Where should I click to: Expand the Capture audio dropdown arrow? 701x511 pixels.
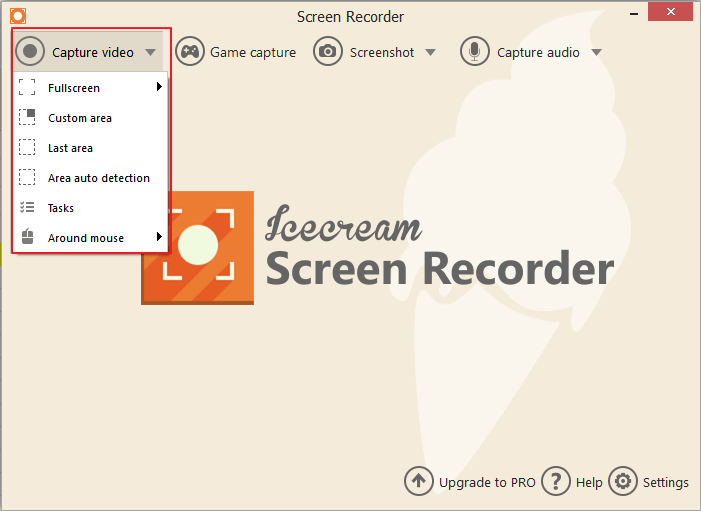coord(596,52)
